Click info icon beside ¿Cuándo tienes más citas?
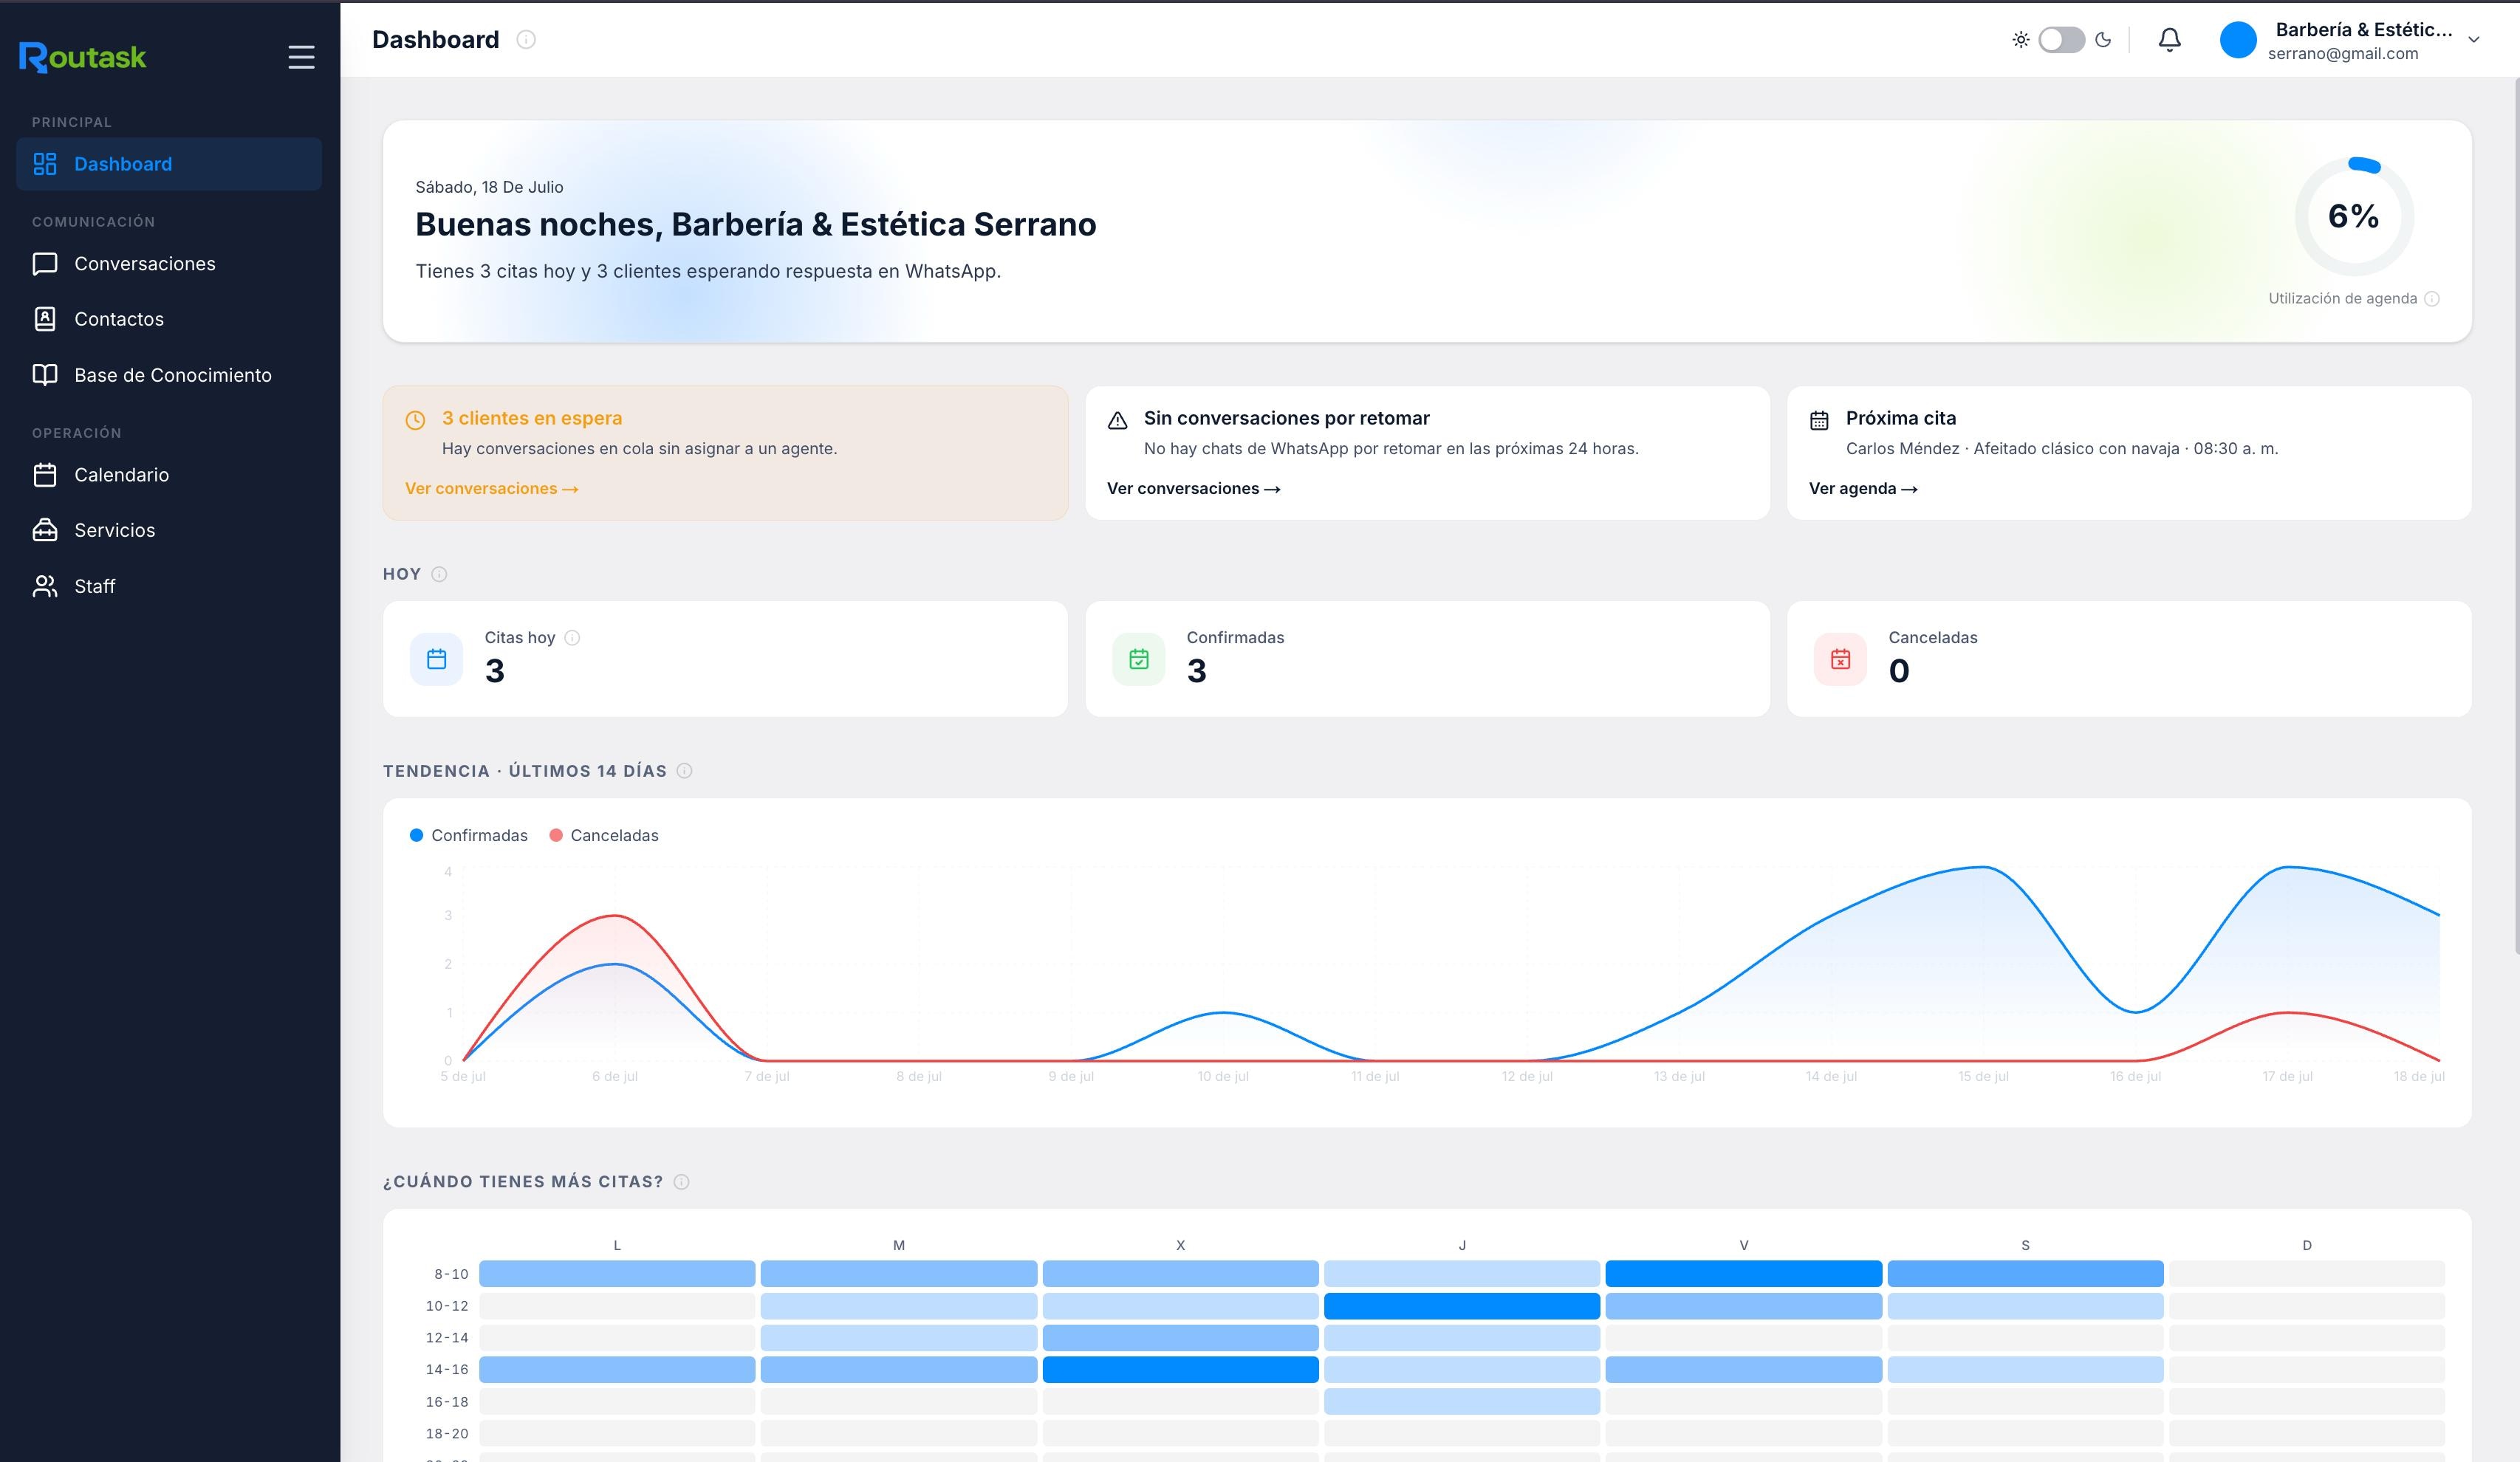The height and width of the screenshot is (1462, 2520). click(x=681, y=1182)
